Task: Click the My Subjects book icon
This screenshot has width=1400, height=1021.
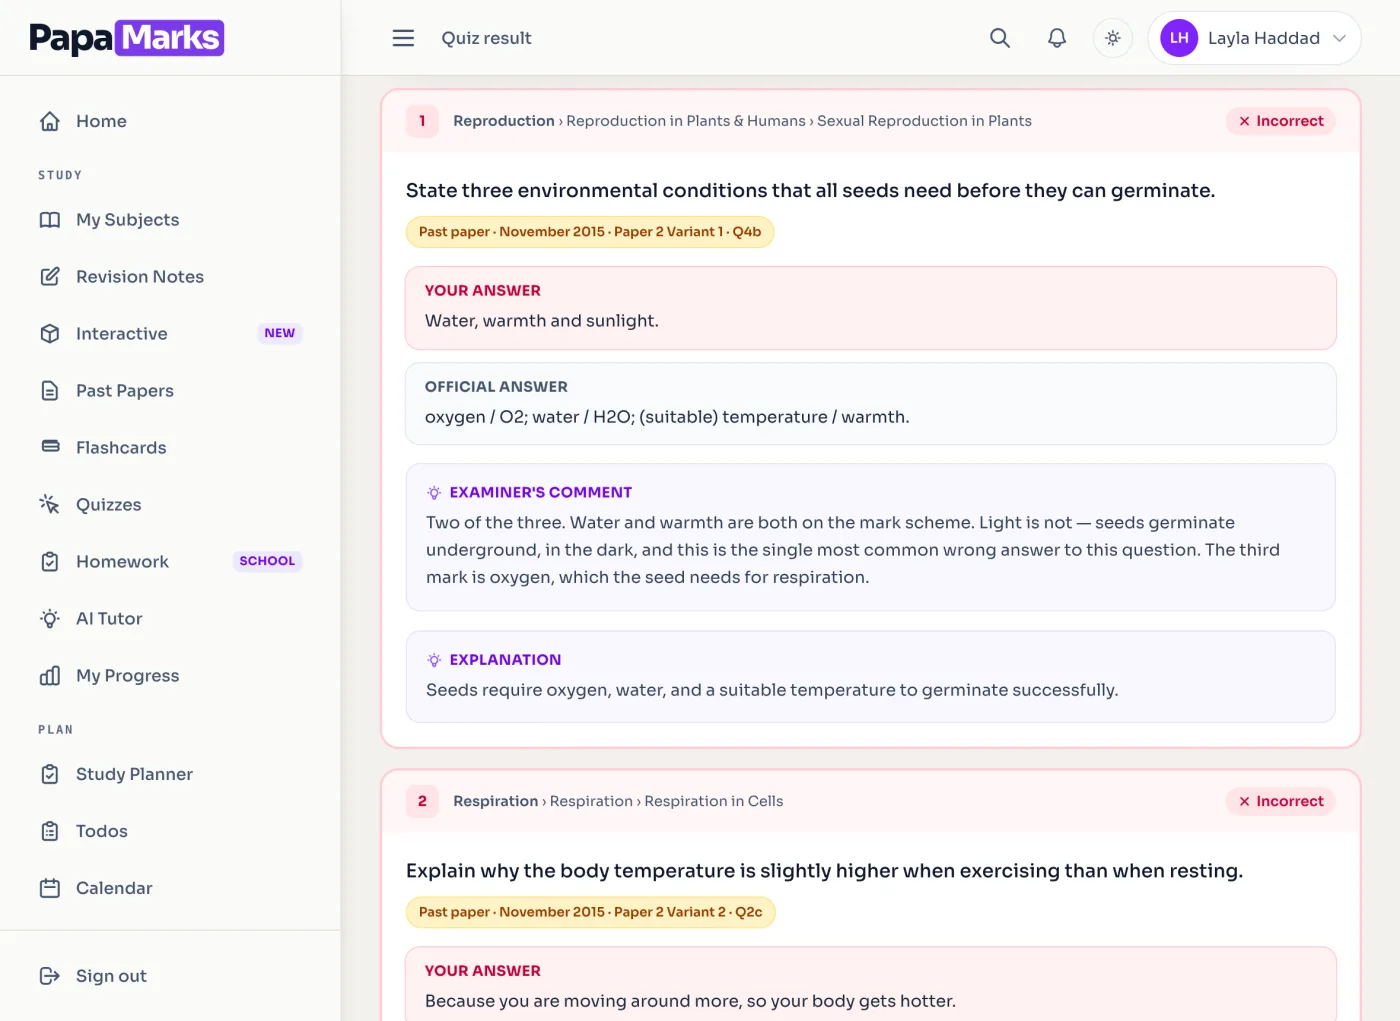Action: tap(50, 220)
